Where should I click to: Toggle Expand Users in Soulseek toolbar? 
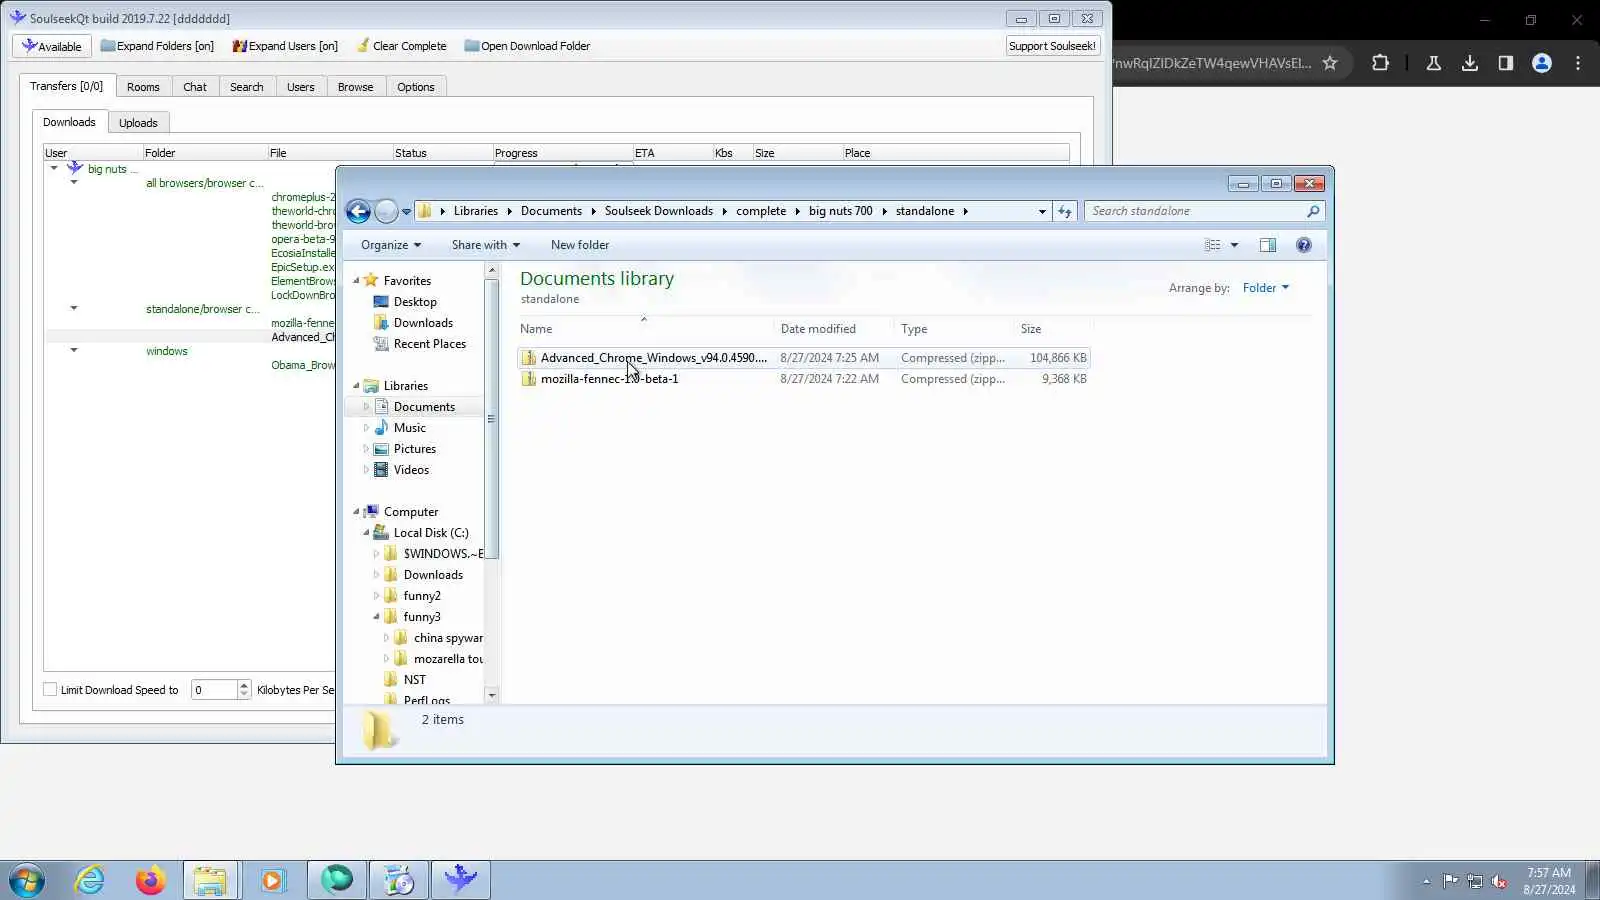pyautogui.click(x=285, y=46)
